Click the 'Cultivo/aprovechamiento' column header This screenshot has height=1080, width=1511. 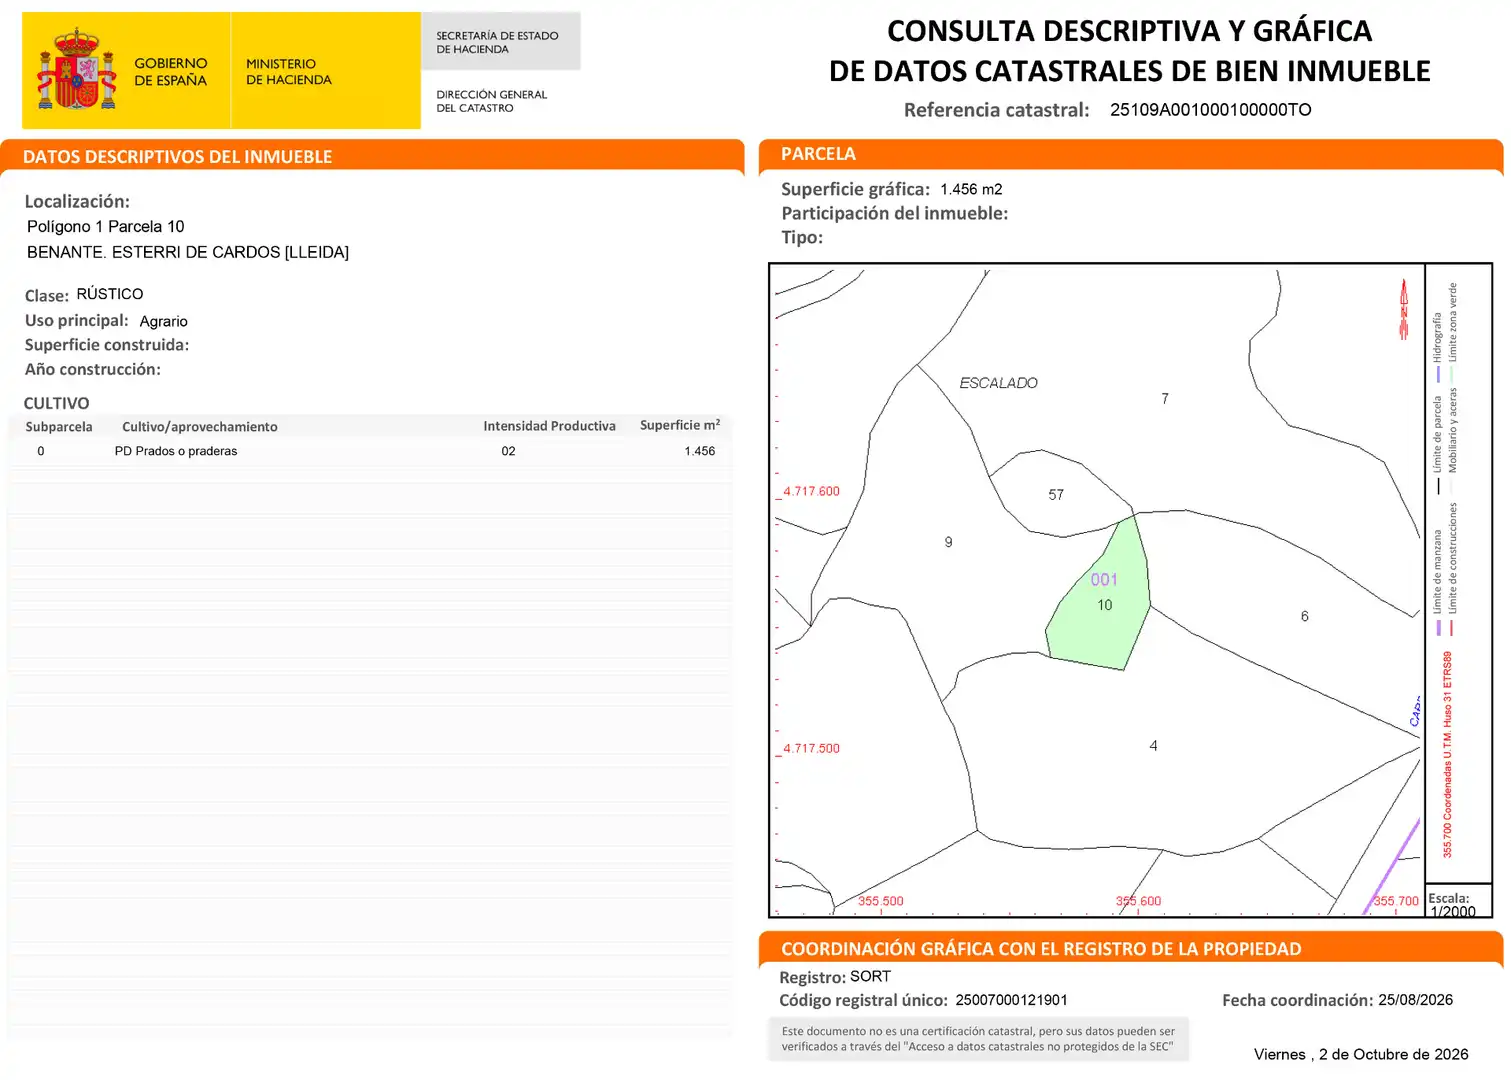[200, 427]
